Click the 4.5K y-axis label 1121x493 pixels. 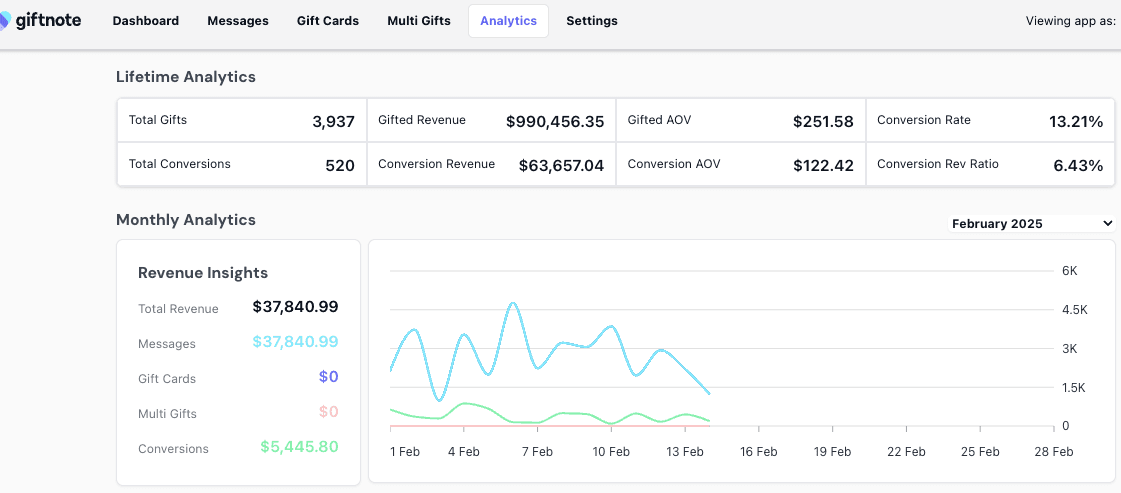point(1075,309)
